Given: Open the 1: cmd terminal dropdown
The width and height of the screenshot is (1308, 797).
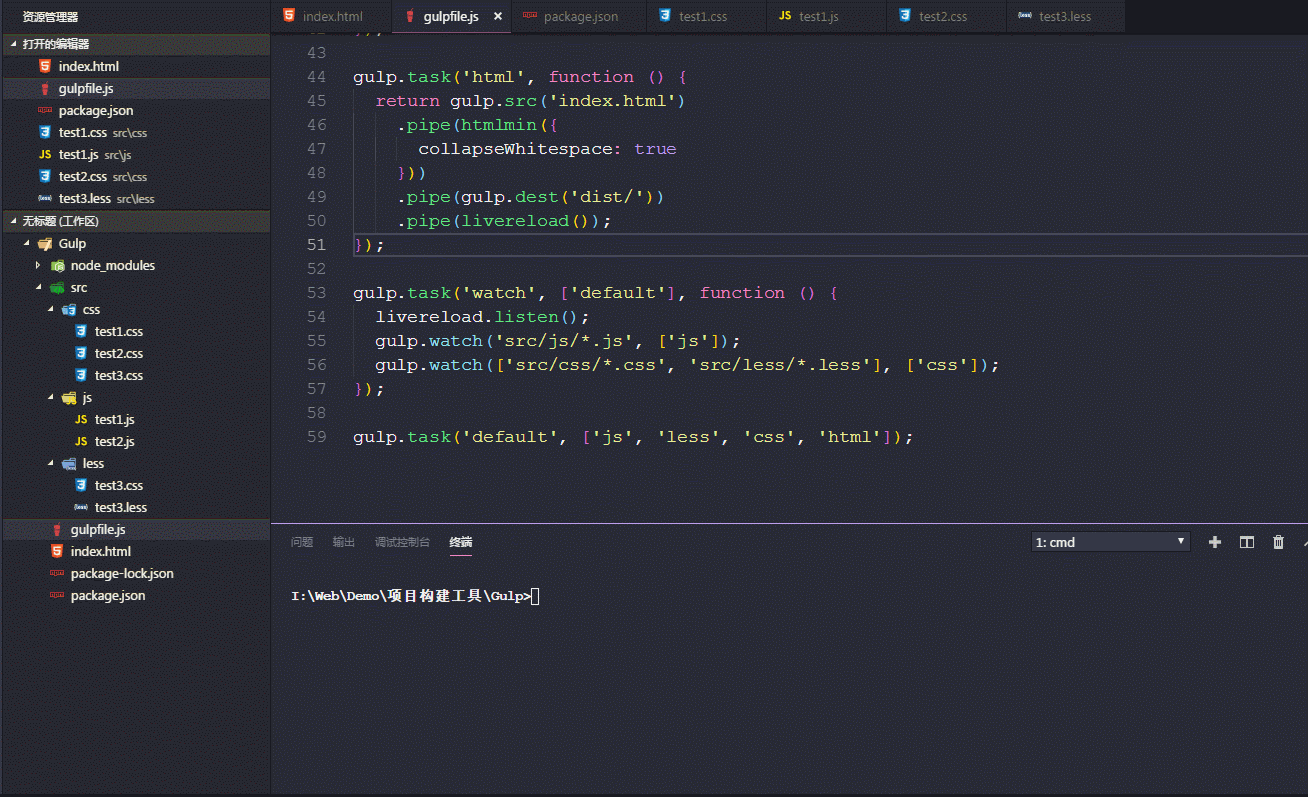Looking at the screenshot, I should 1110,542.
